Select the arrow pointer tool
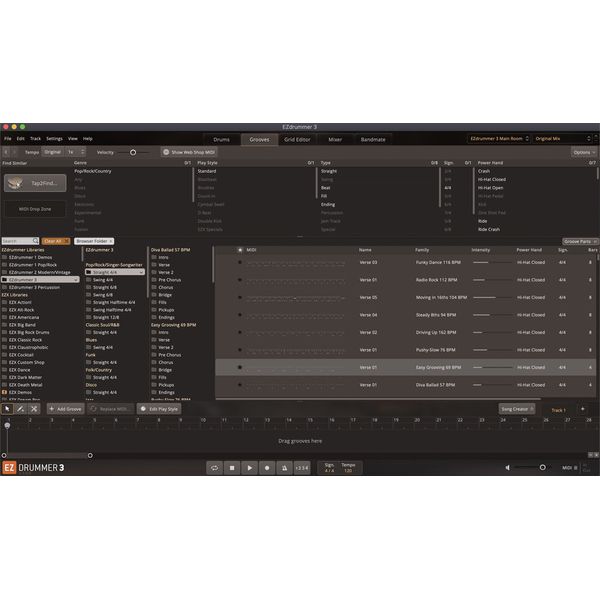This screenshot has width=600, height=600. tap(7, 409)
